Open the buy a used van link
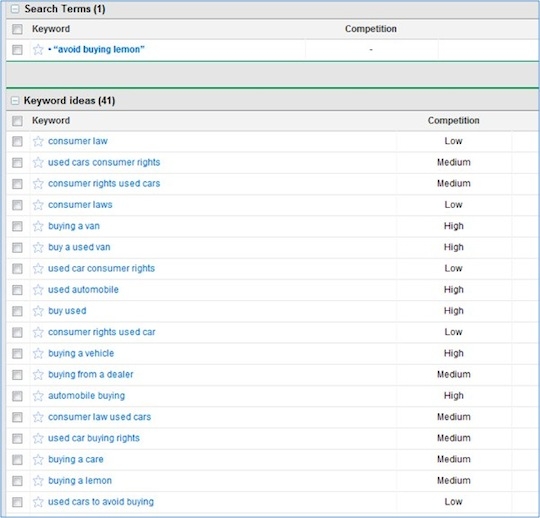The image size is (540, 518). 79,247
